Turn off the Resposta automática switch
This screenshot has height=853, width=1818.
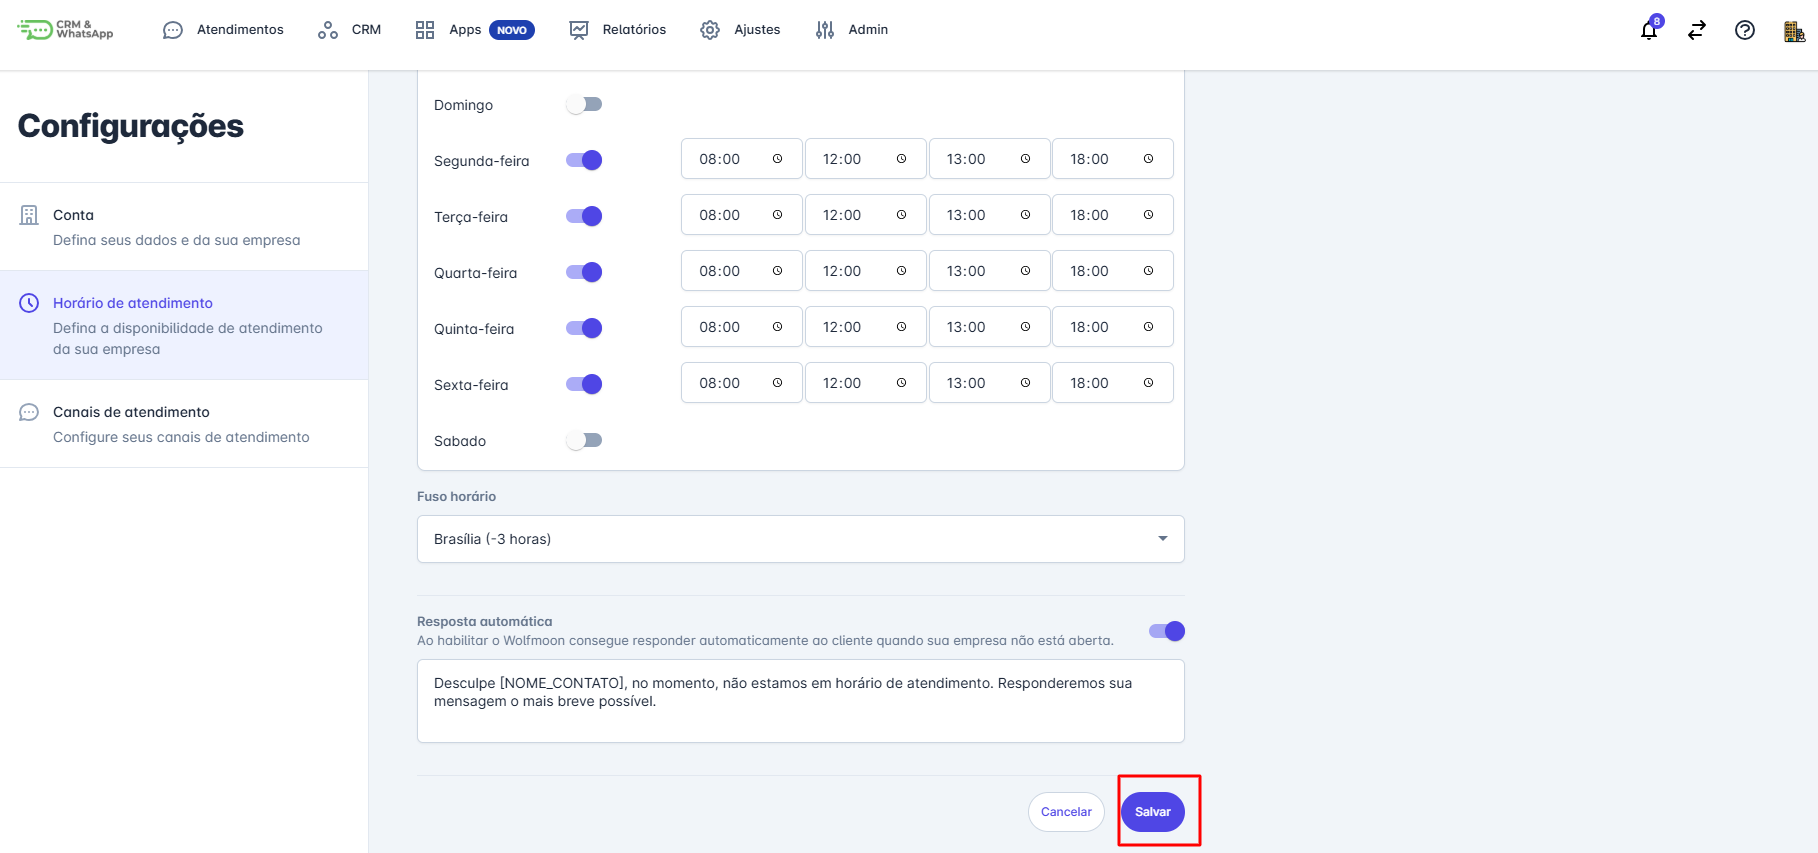[x=1167, y=631]
